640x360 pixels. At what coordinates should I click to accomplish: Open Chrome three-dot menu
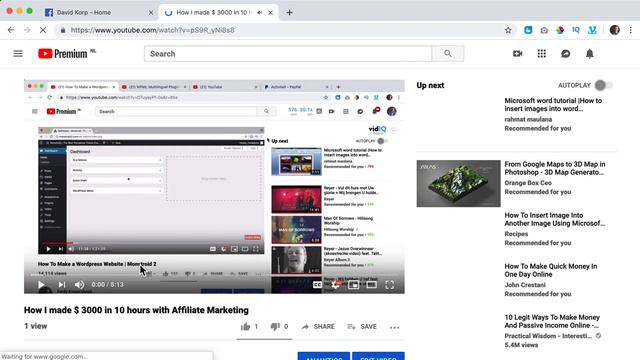(631, 30)
